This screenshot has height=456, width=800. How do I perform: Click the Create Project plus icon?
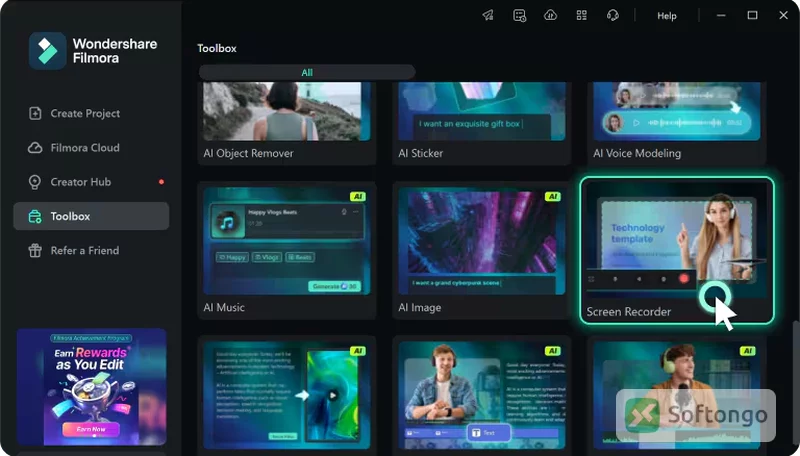35,113
